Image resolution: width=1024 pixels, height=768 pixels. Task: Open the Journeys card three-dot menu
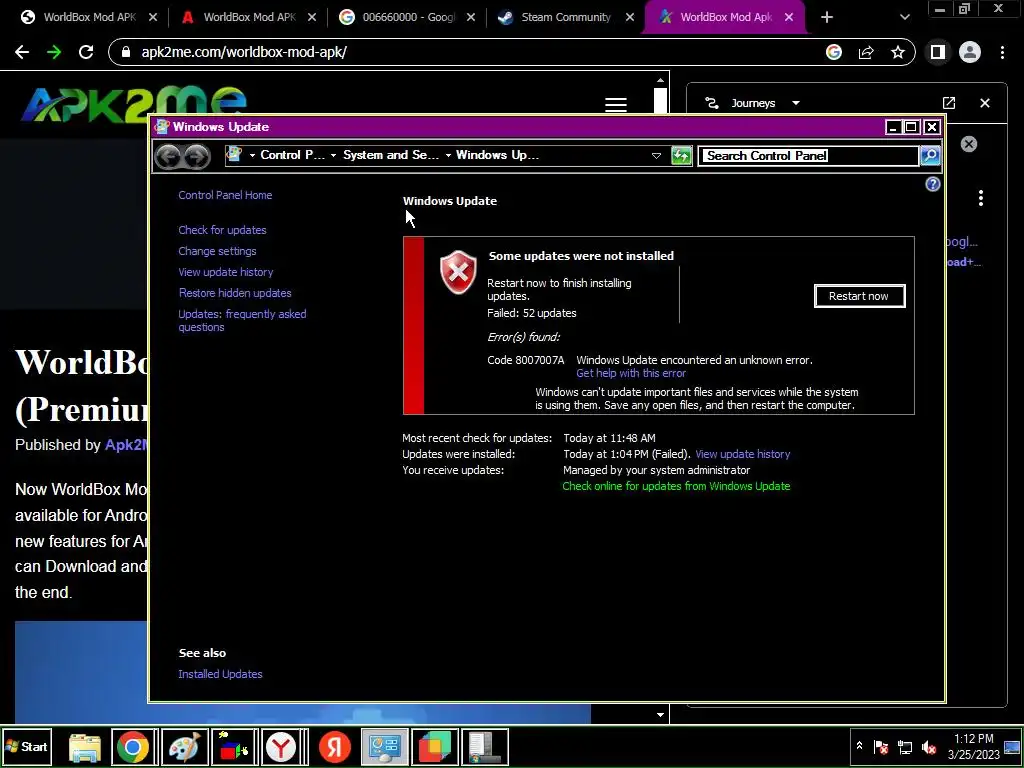click(981, 198)
